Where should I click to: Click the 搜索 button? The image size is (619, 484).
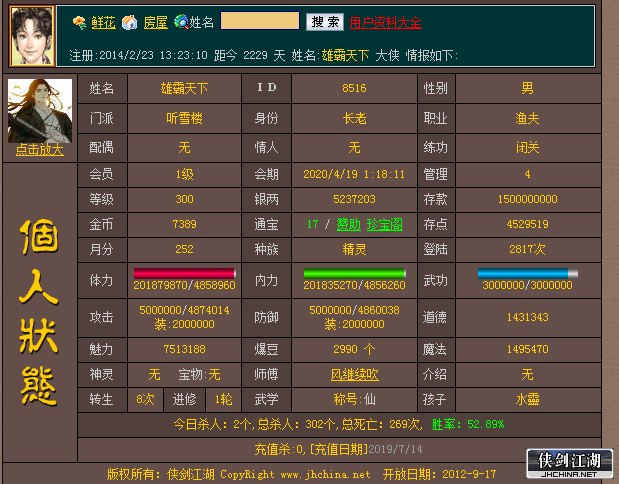(325, 22)
